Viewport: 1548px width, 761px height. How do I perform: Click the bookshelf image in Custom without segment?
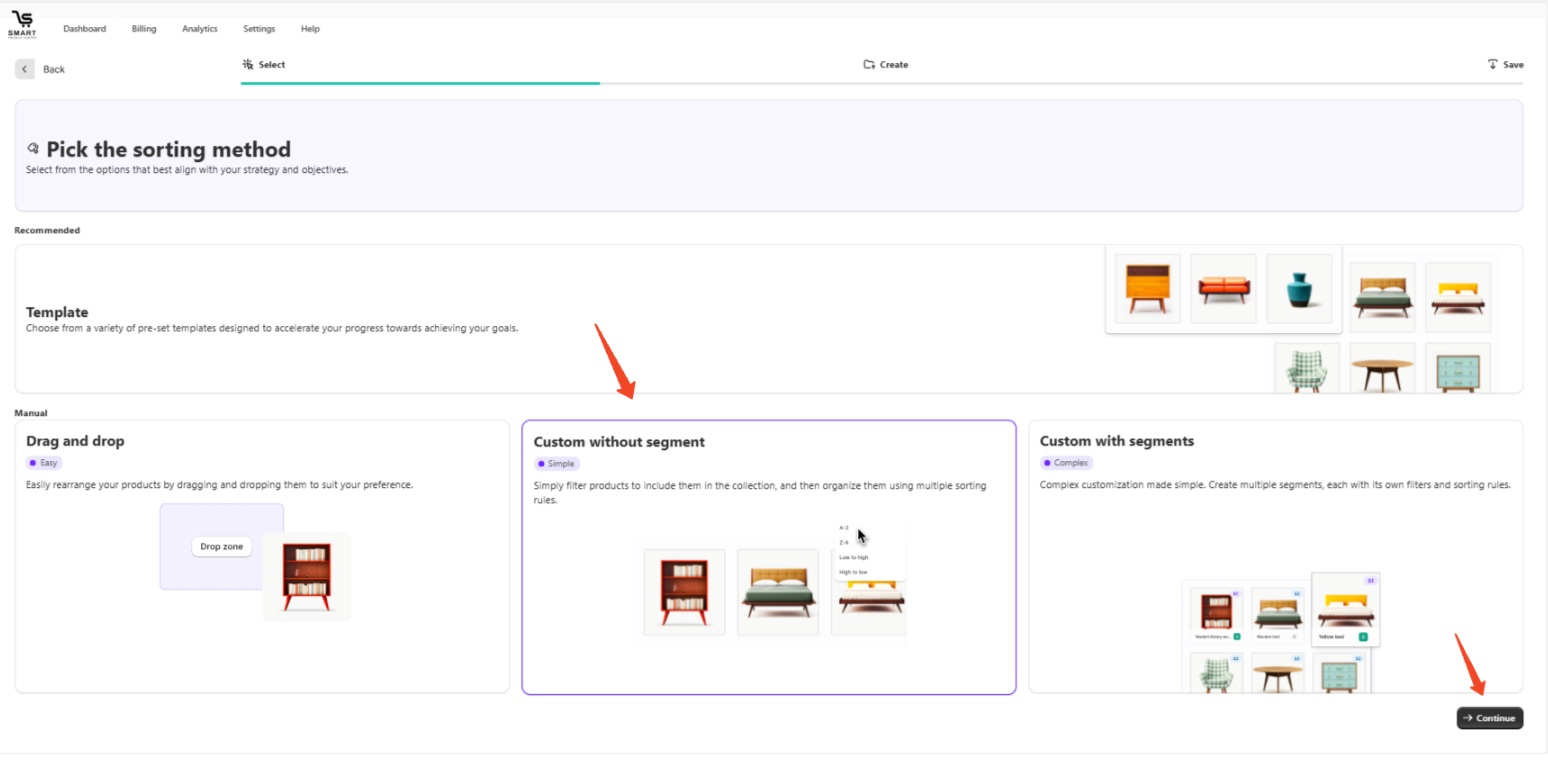pos(685,592)
